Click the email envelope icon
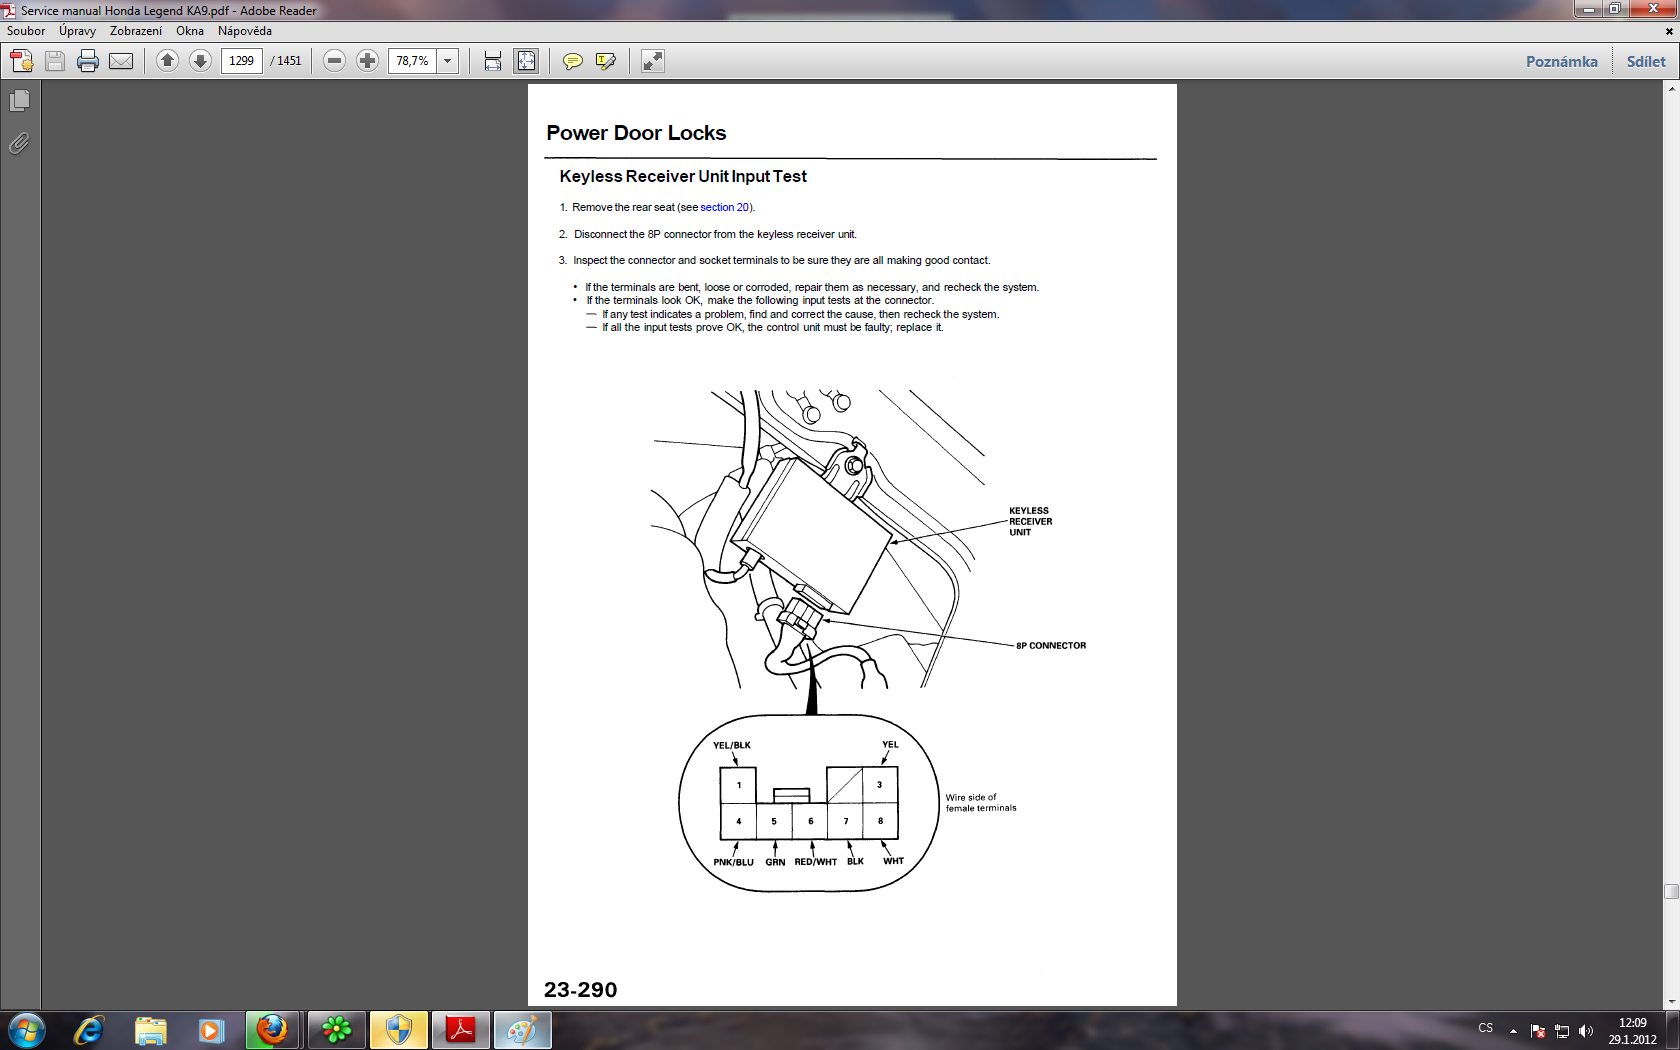This screenshot has height=1050, width=1680. [x=121, y=61]
